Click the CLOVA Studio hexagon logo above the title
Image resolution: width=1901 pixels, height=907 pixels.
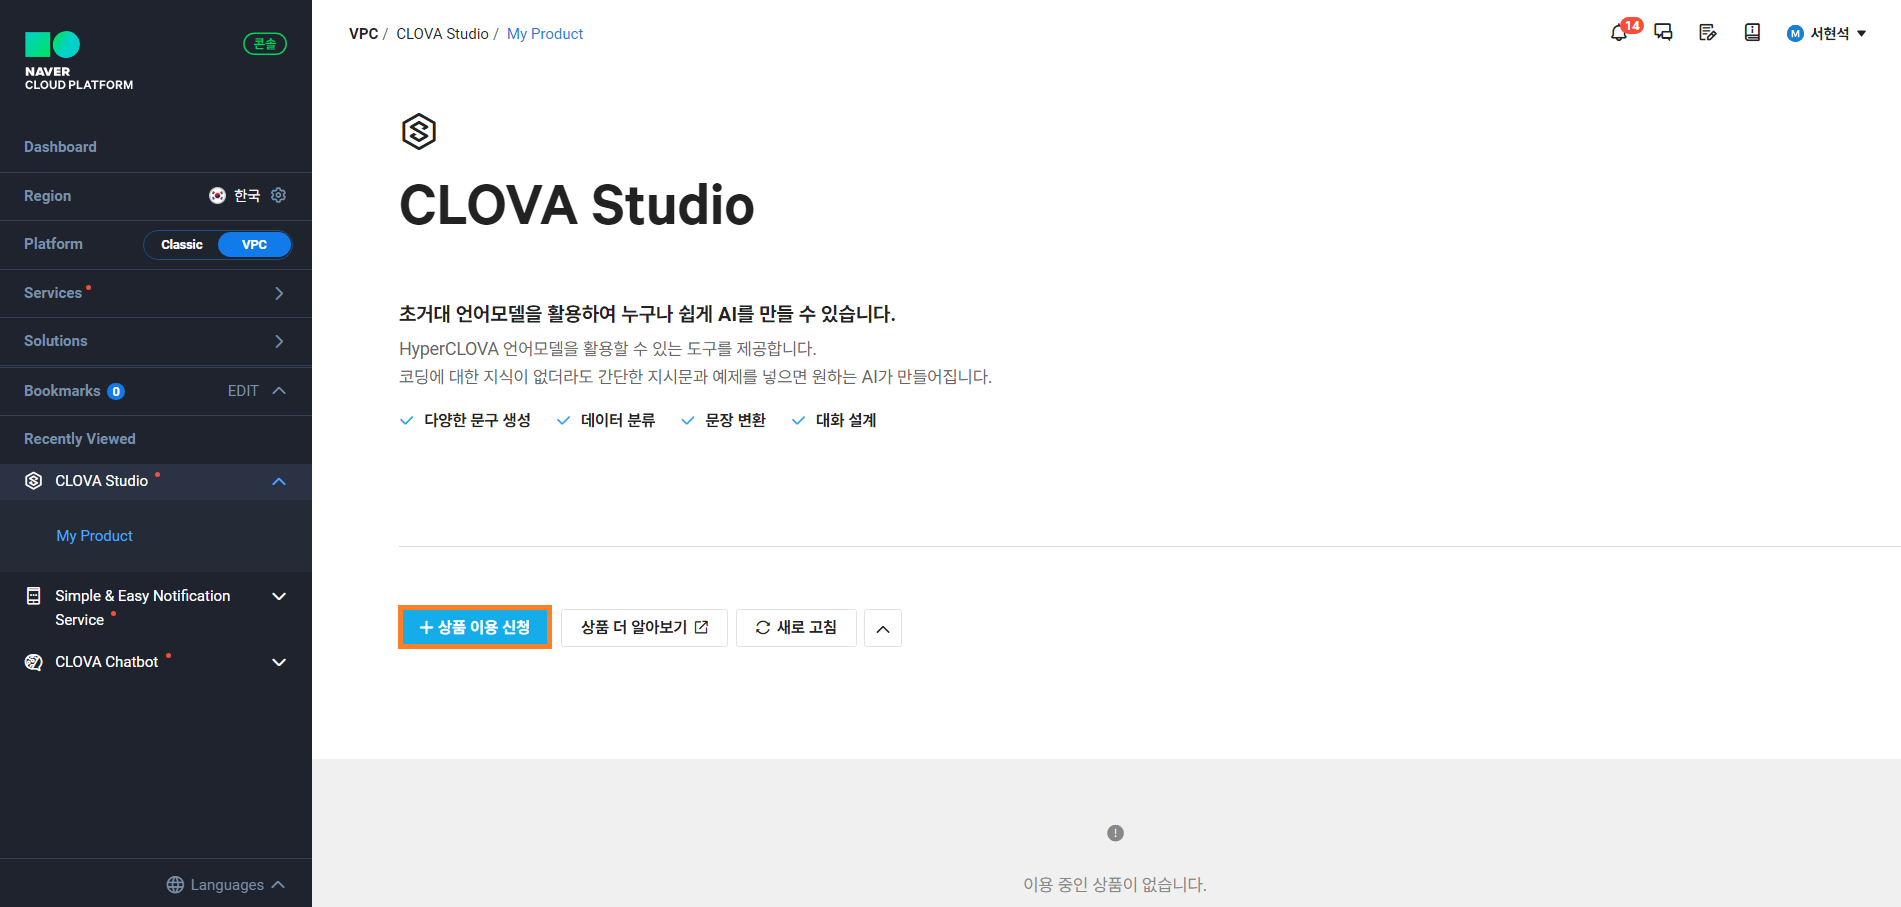click(419, 131)
